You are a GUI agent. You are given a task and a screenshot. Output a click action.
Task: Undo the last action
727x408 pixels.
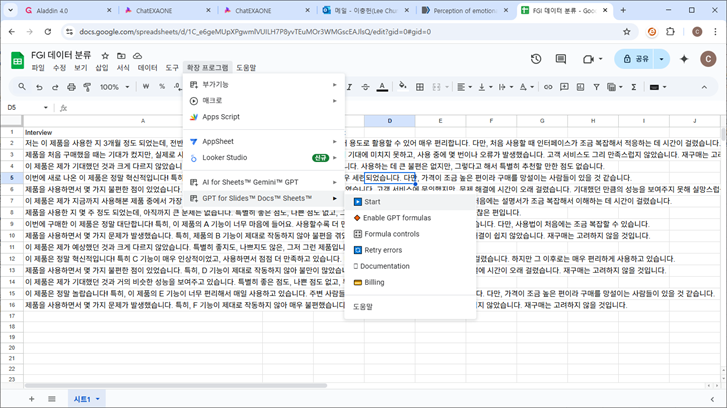39,87
